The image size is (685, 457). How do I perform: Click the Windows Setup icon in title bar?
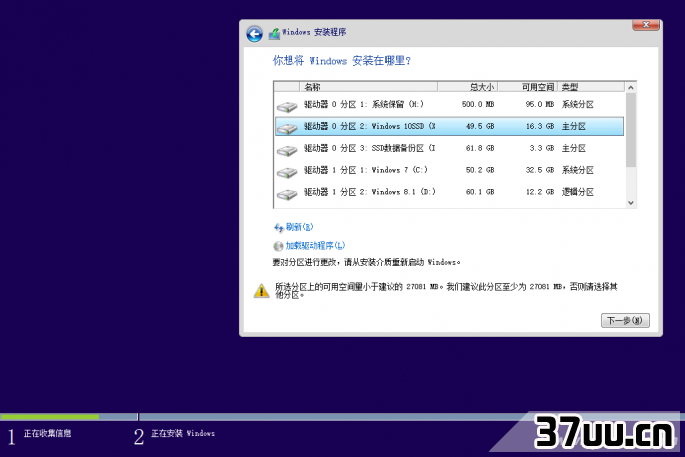[274, 33]
